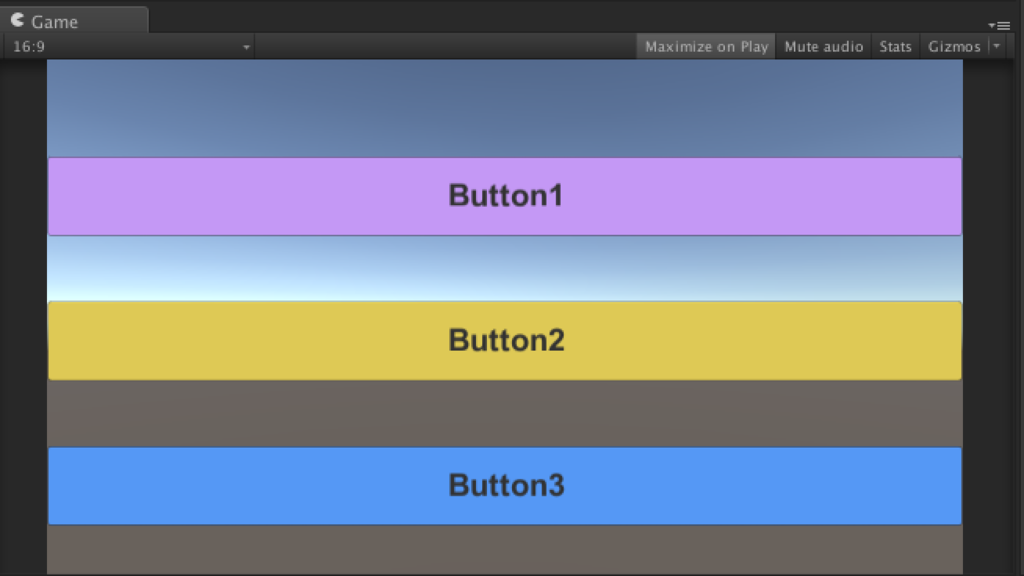Click the sky strip between Button1 and Button2
Screen dimensions: 1024x576
[x=505, y=268]
